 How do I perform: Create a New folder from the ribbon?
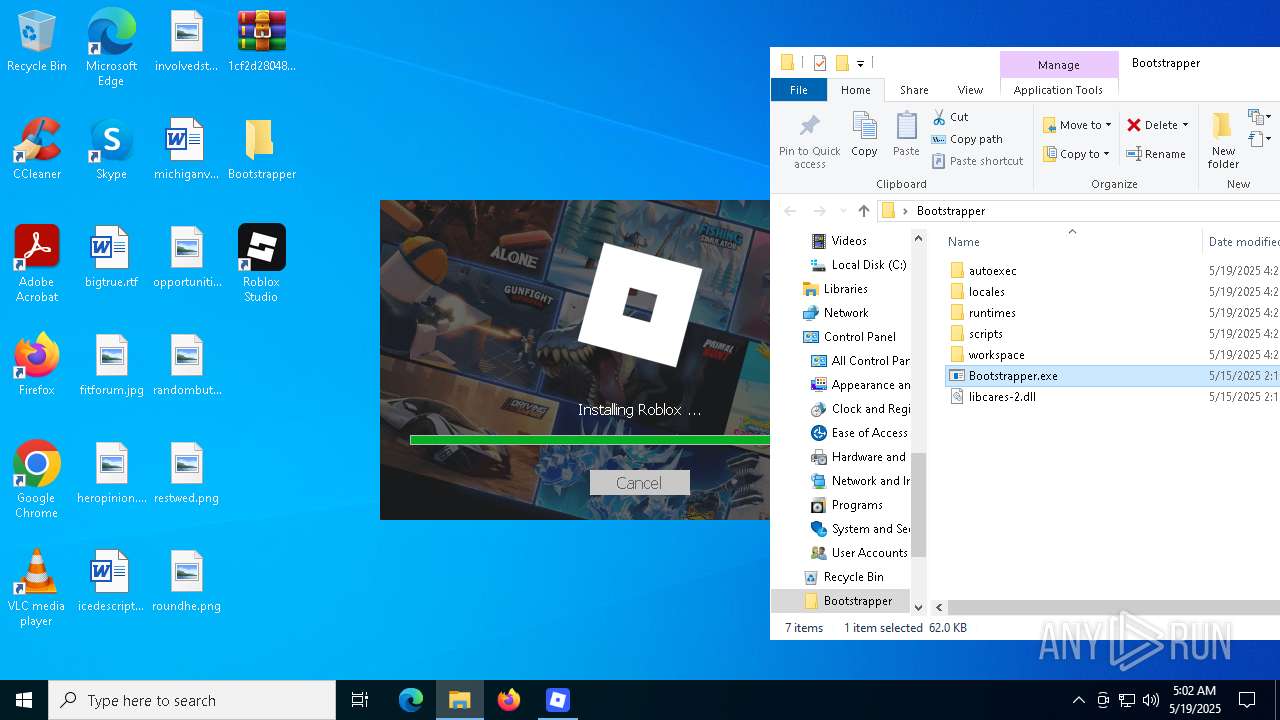1222,140
